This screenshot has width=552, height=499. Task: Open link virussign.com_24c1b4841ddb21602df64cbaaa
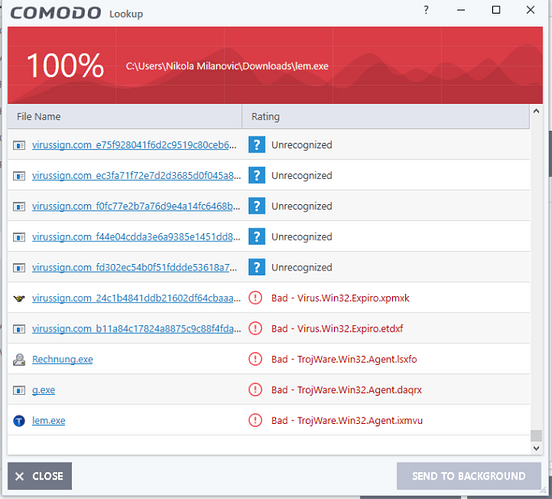click(136, 298)
